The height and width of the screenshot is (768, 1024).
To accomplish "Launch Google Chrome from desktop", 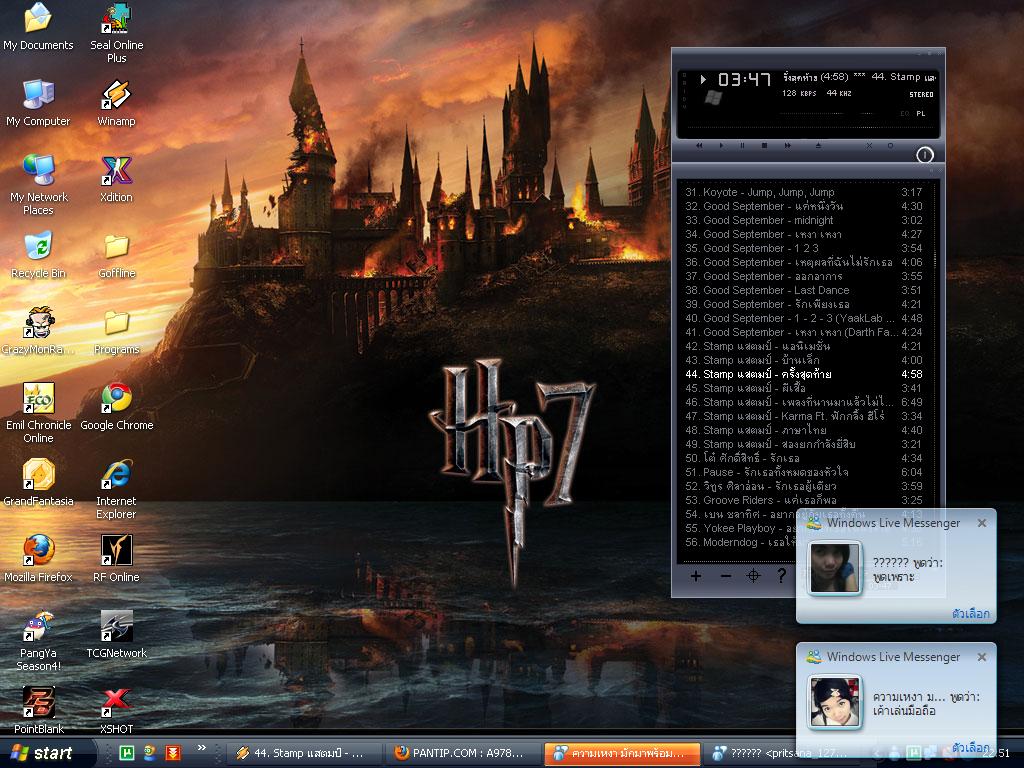I will coord(116,407).
